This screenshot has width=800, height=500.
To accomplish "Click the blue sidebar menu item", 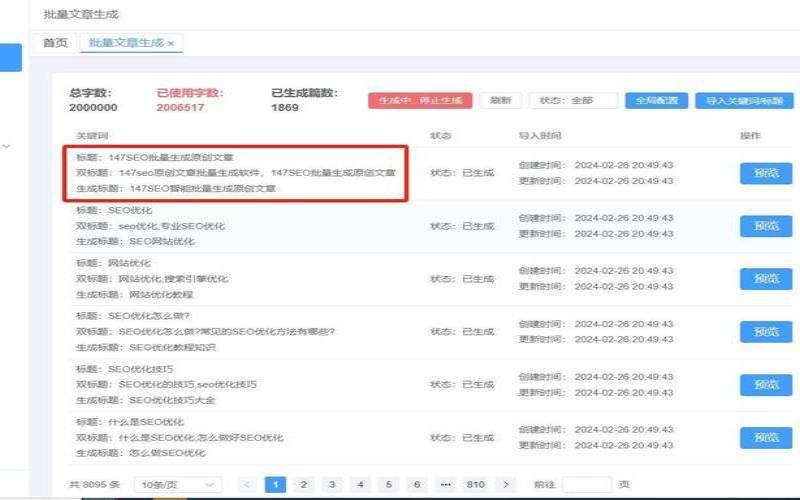I will (x=11, y=57).
